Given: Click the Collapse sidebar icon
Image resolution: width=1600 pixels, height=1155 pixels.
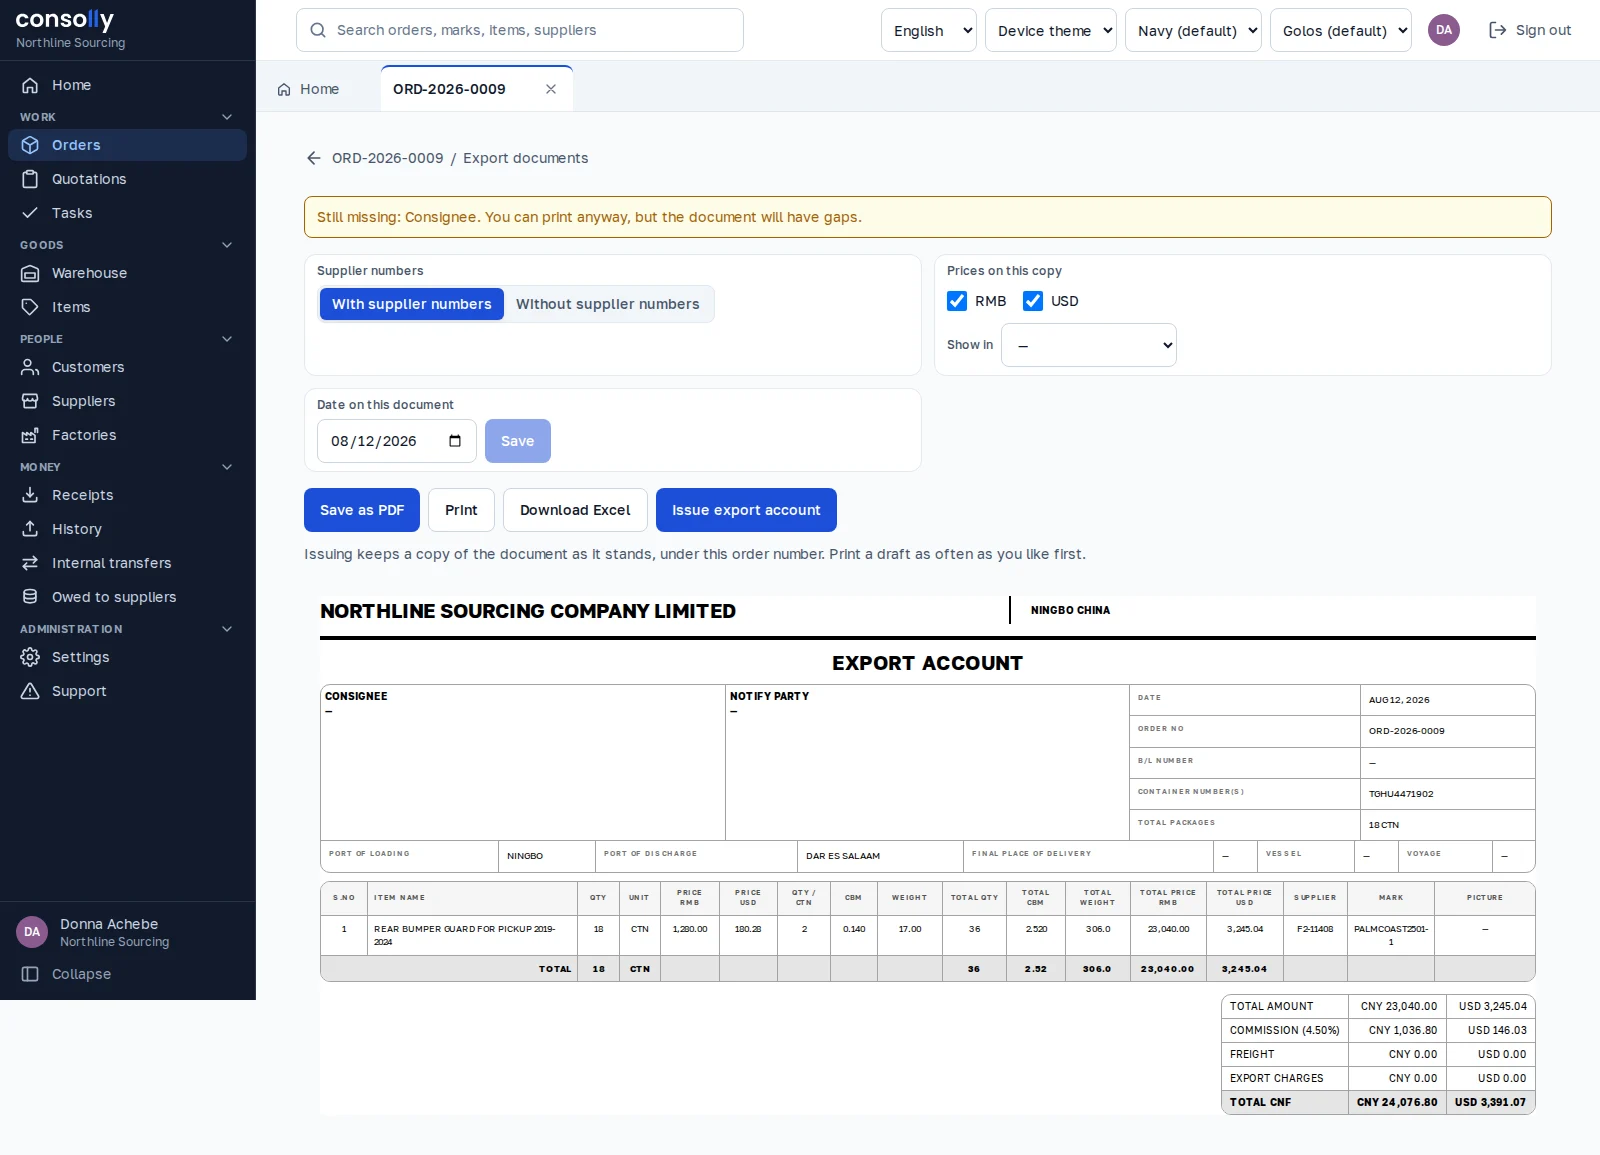Looking at the screenshot, I should (30, 974).
